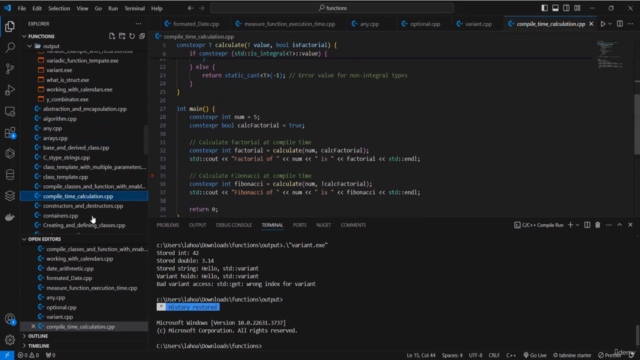Maximize the terminal panel size
Viewport: 640px width, 360px height.
click(x=620, y=225)
